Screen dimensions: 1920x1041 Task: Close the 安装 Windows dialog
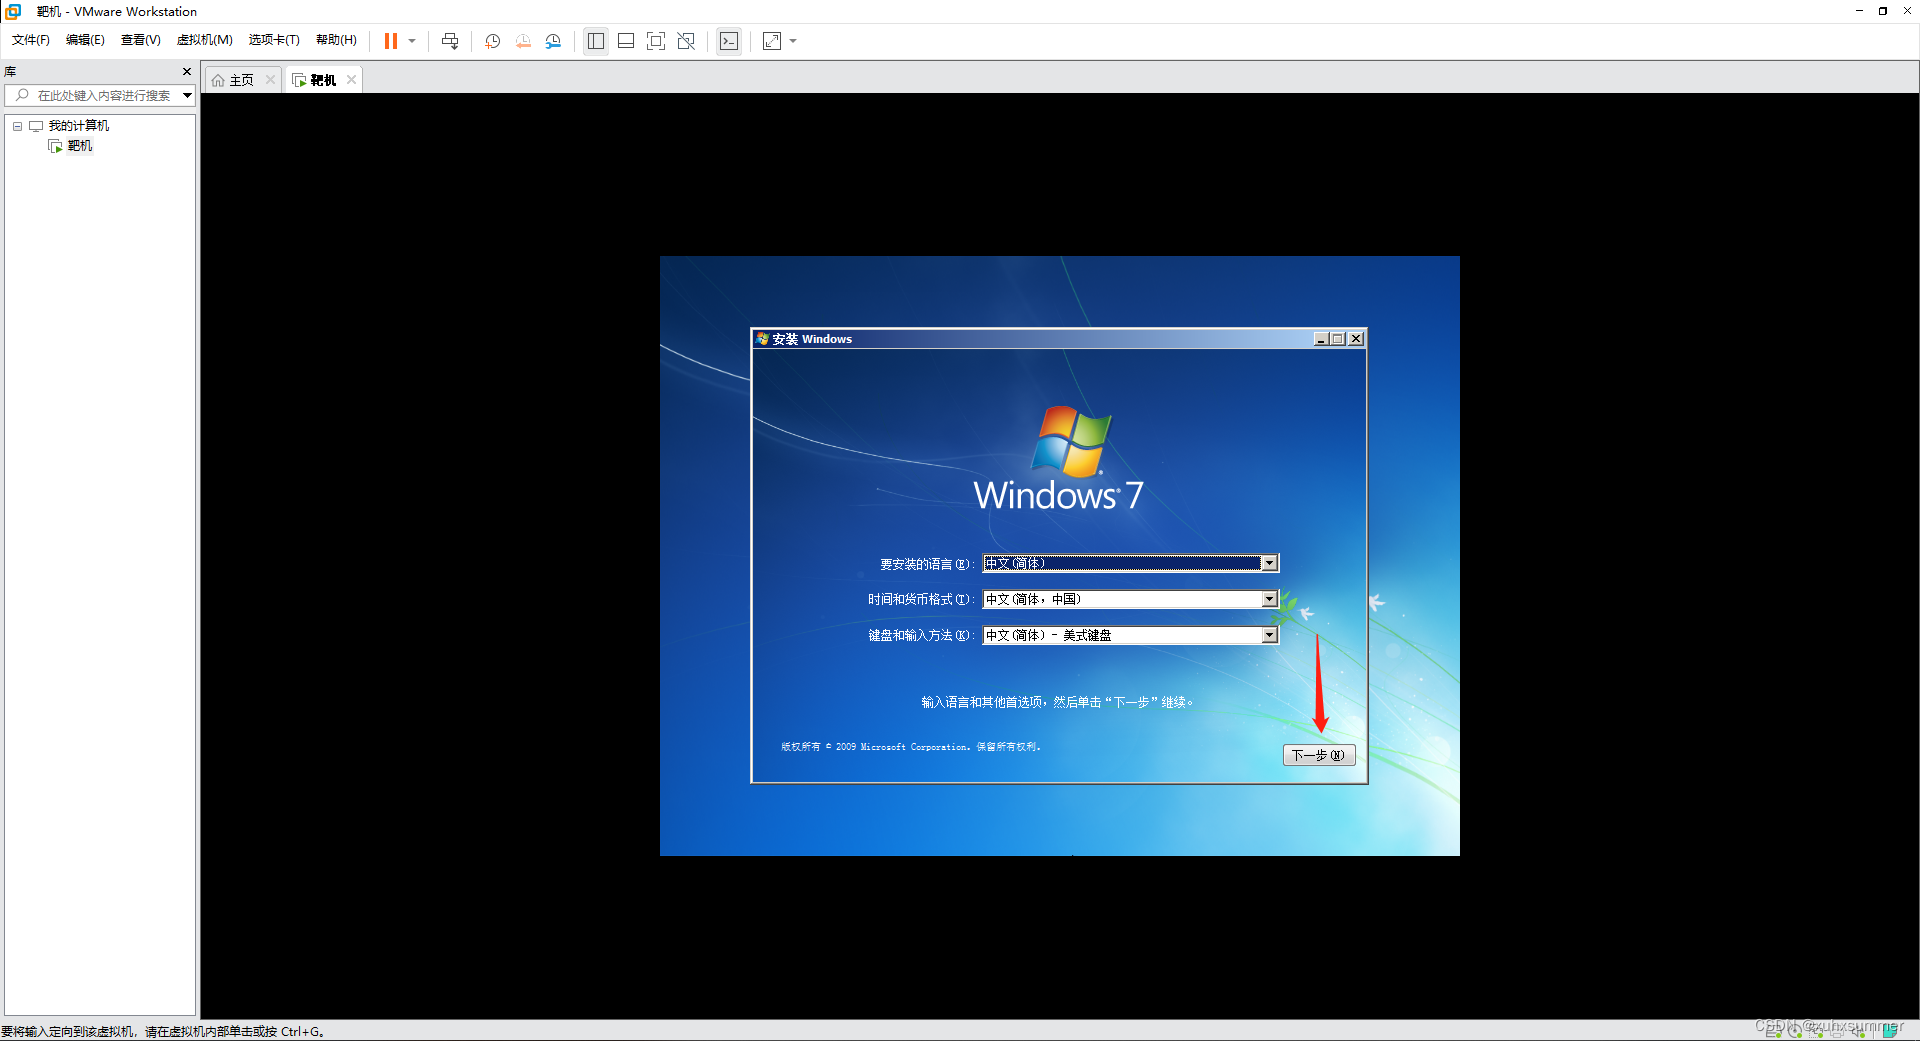(x=1356, y=339)
